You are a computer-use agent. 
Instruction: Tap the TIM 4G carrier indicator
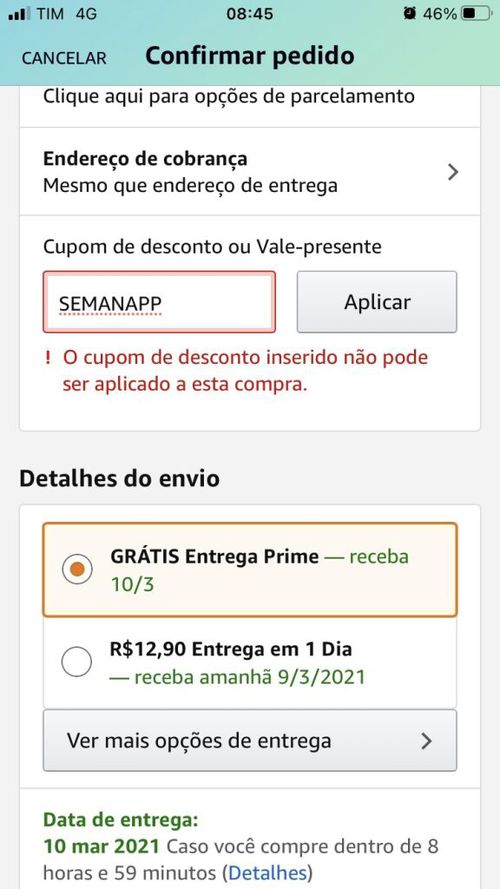pyautogui.click(x=67, y=14)
